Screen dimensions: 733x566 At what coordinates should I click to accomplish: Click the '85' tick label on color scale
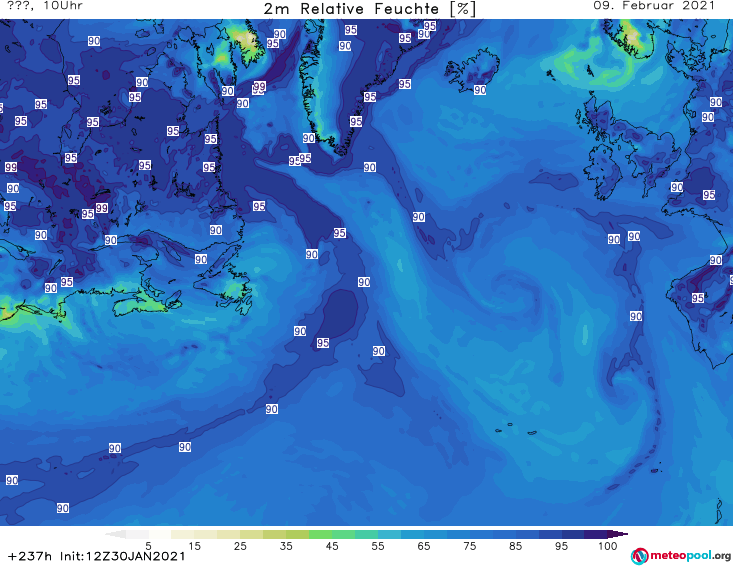click(x=516, y=546)
